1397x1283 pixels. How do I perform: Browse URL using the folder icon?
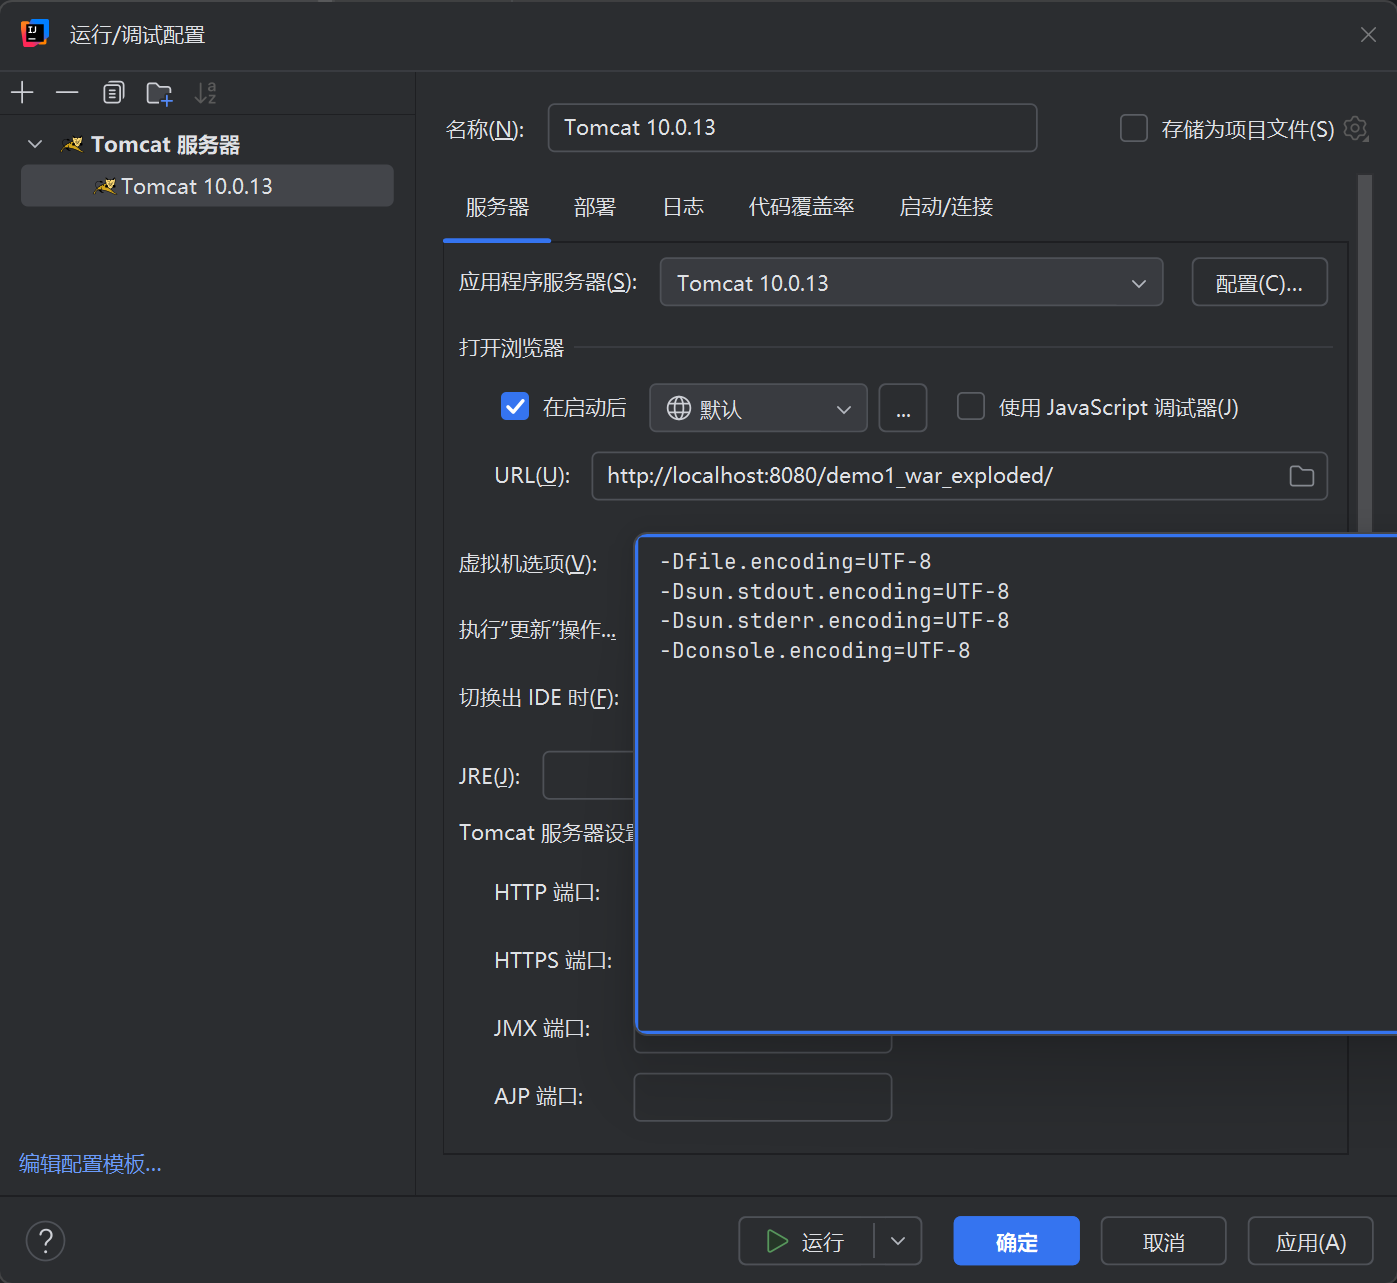pyautogui.click(x=1301, y=476)
